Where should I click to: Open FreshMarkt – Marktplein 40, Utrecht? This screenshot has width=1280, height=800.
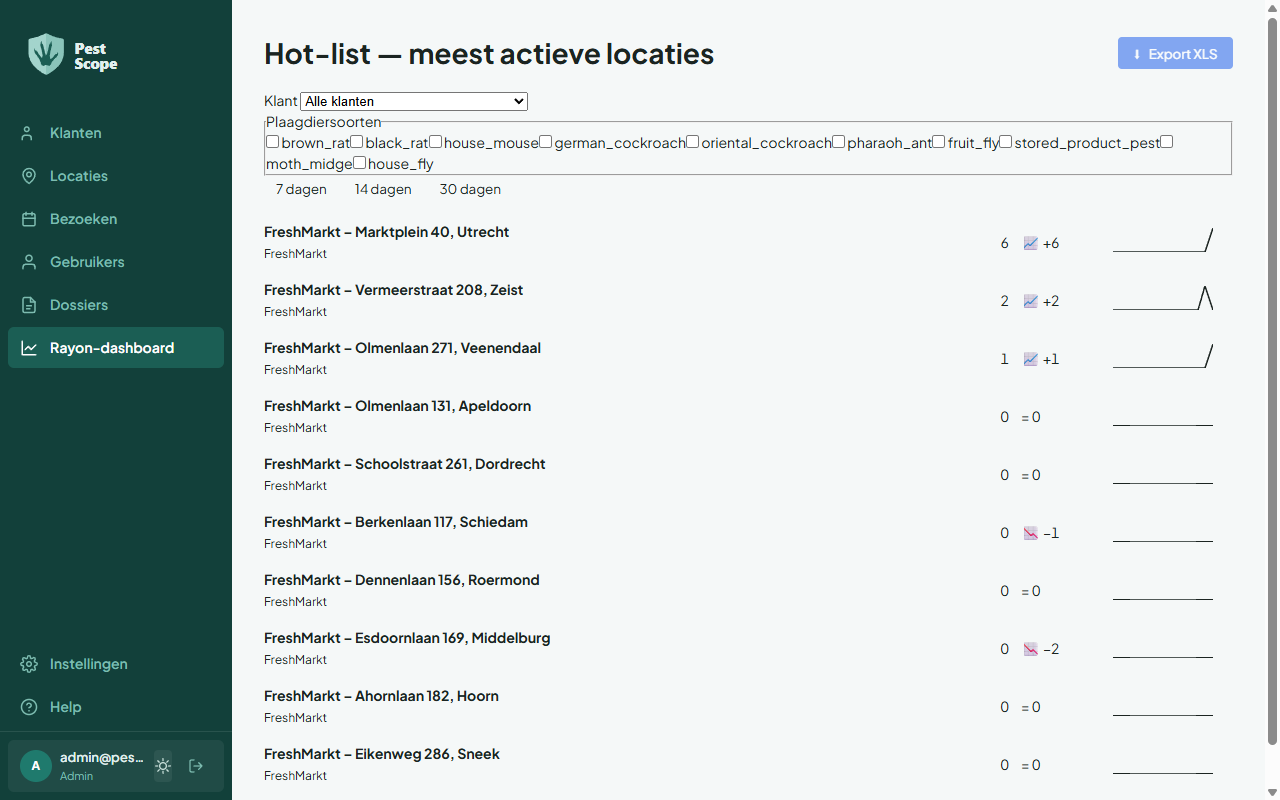pyautogui.click(x=386, y=232)
